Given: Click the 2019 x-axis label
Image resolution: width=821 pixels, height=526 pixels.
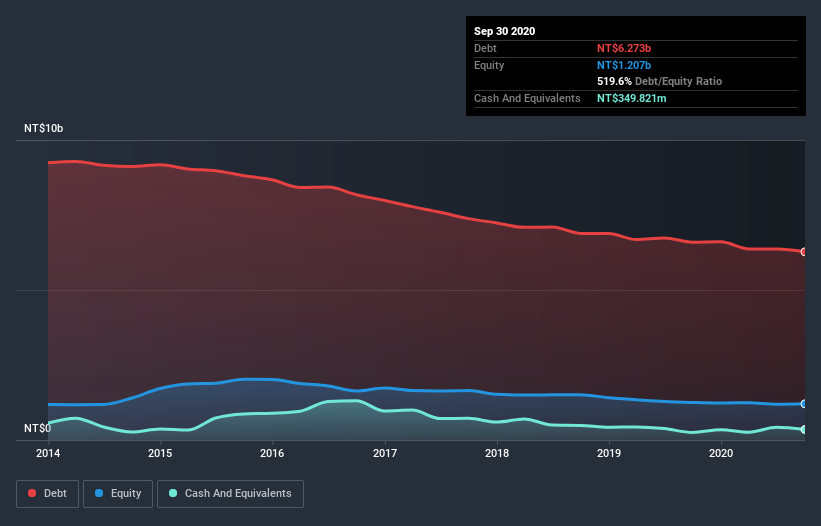Looking at the screenshot, I should click(609, 453).
